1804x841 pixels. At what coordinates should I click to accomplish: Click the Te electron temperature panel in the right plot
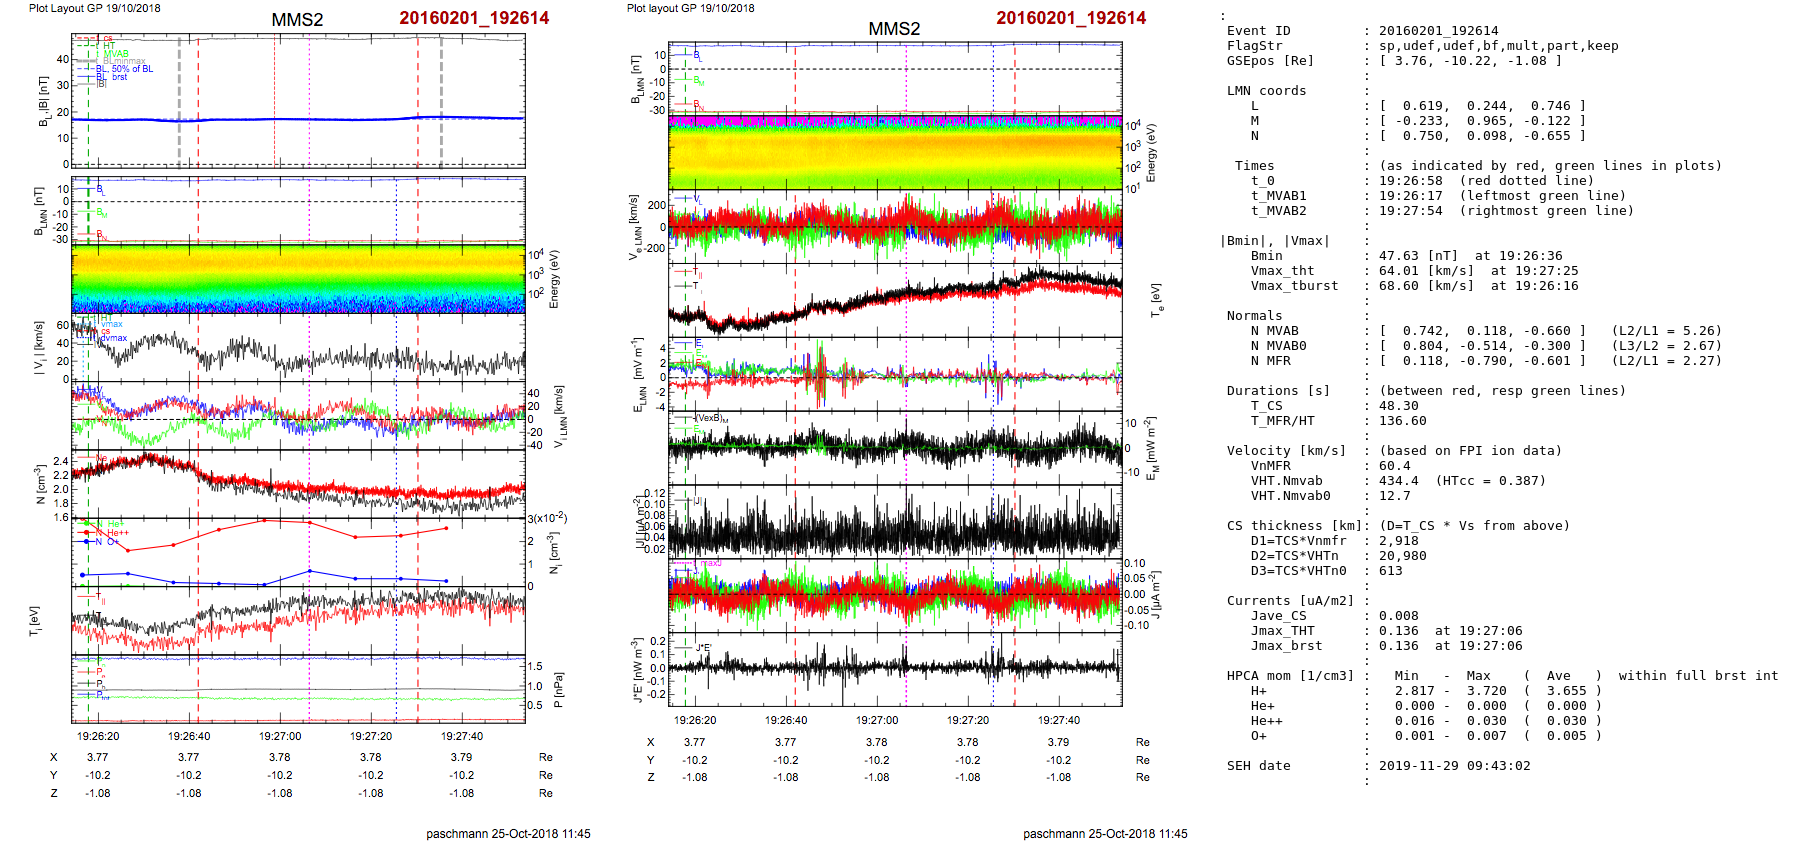(895, 298)
